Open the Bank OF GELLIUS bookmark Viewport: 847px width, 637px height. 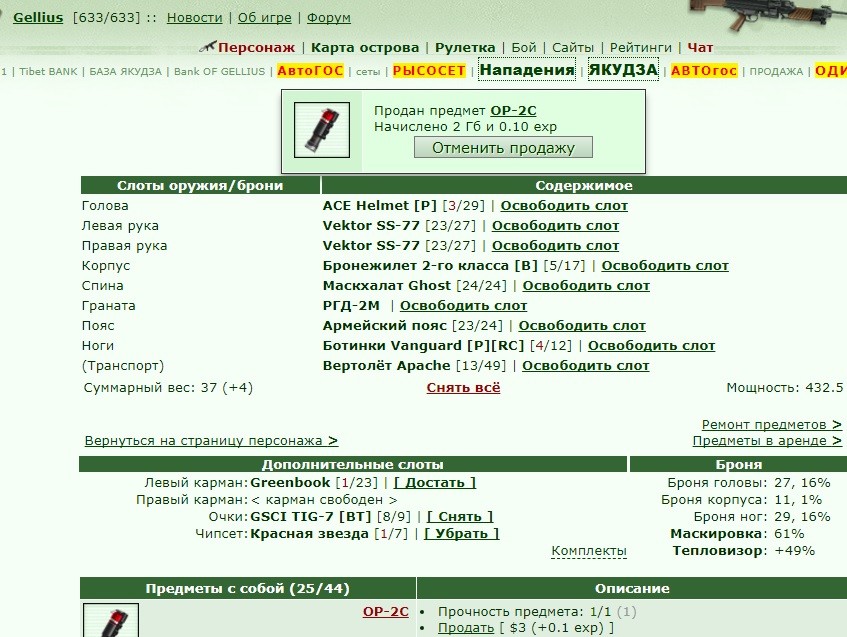(219, 71)
